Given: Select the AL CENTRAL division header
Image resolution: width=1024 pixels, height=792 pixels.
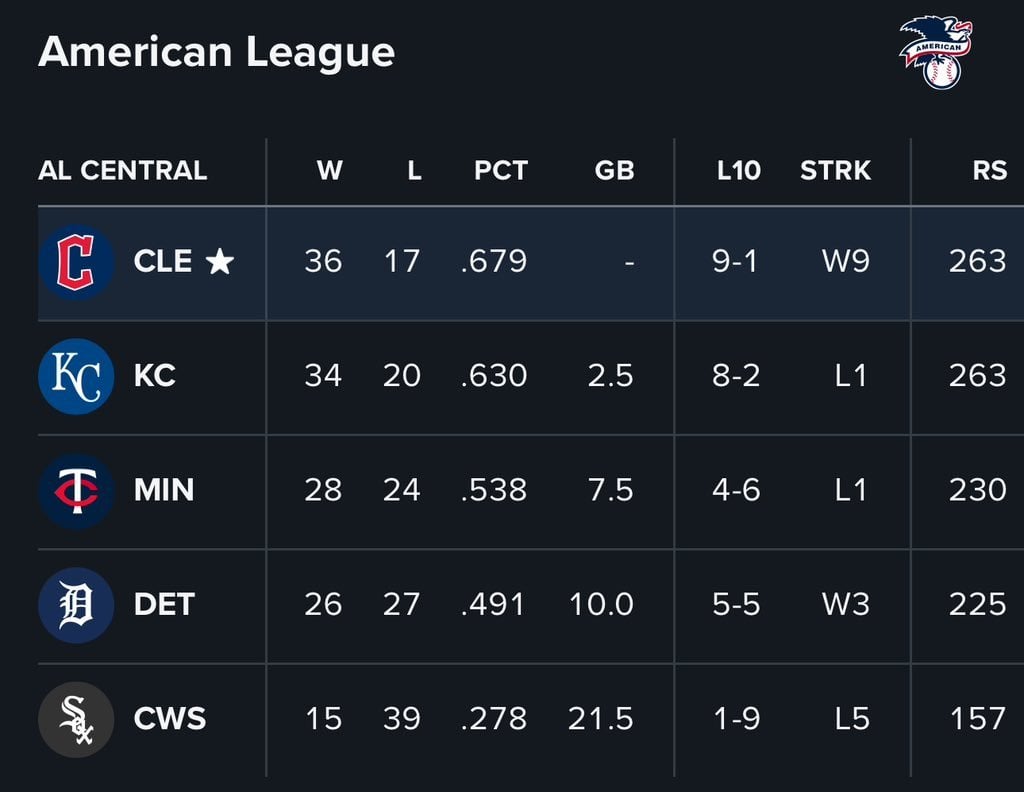Looking at the screenshot, I should [x=123, y=170].
